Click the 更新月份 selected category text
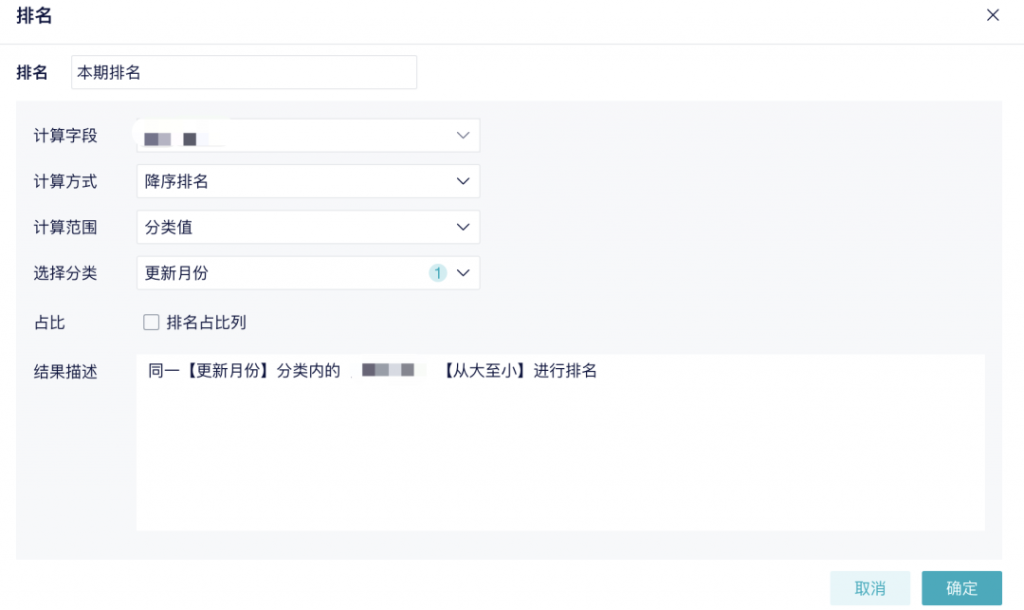 [x=177, y=273]
